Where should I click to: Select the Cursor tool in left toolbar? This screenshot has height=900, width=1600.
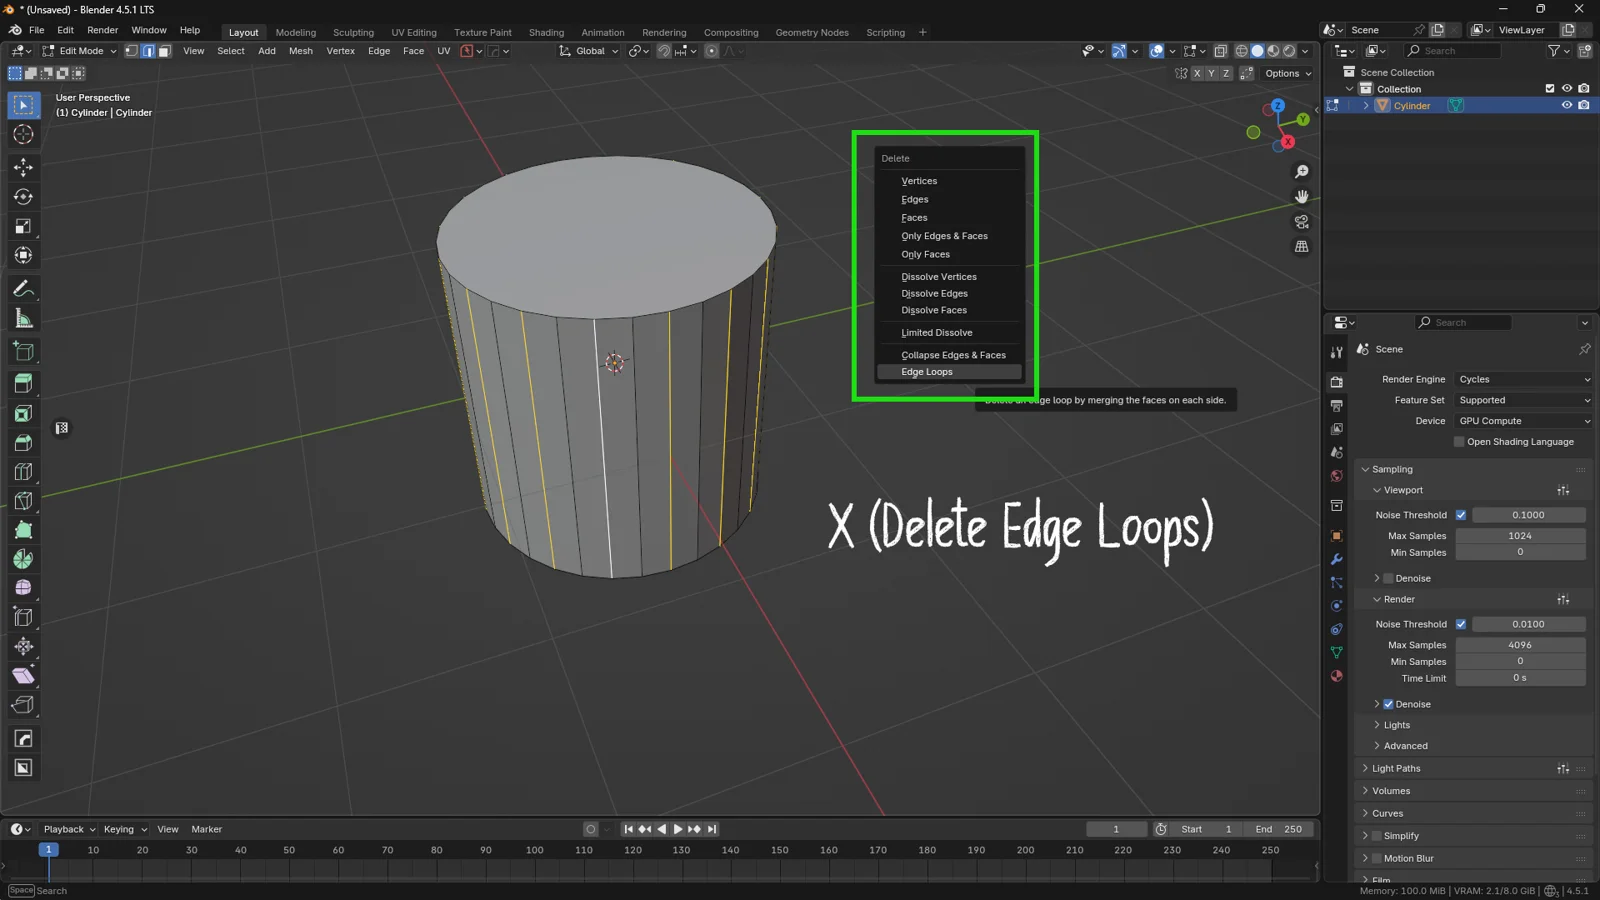click(x=23, y=135)
